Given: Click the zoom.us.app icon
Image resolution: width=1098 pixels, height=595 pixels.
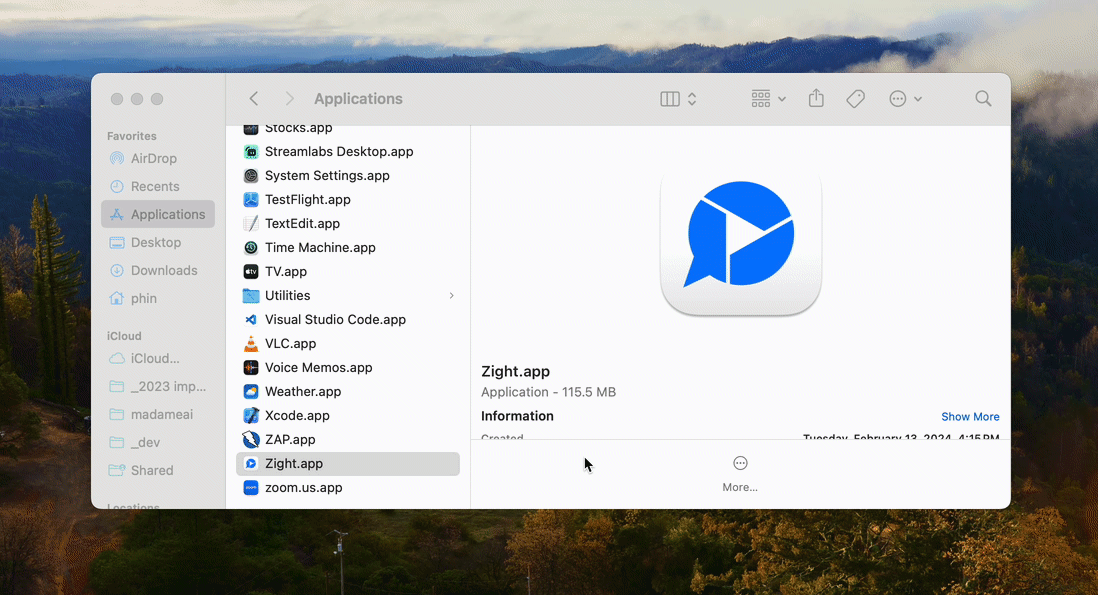Looking at the screenshot, I should (x=251, y=487).
